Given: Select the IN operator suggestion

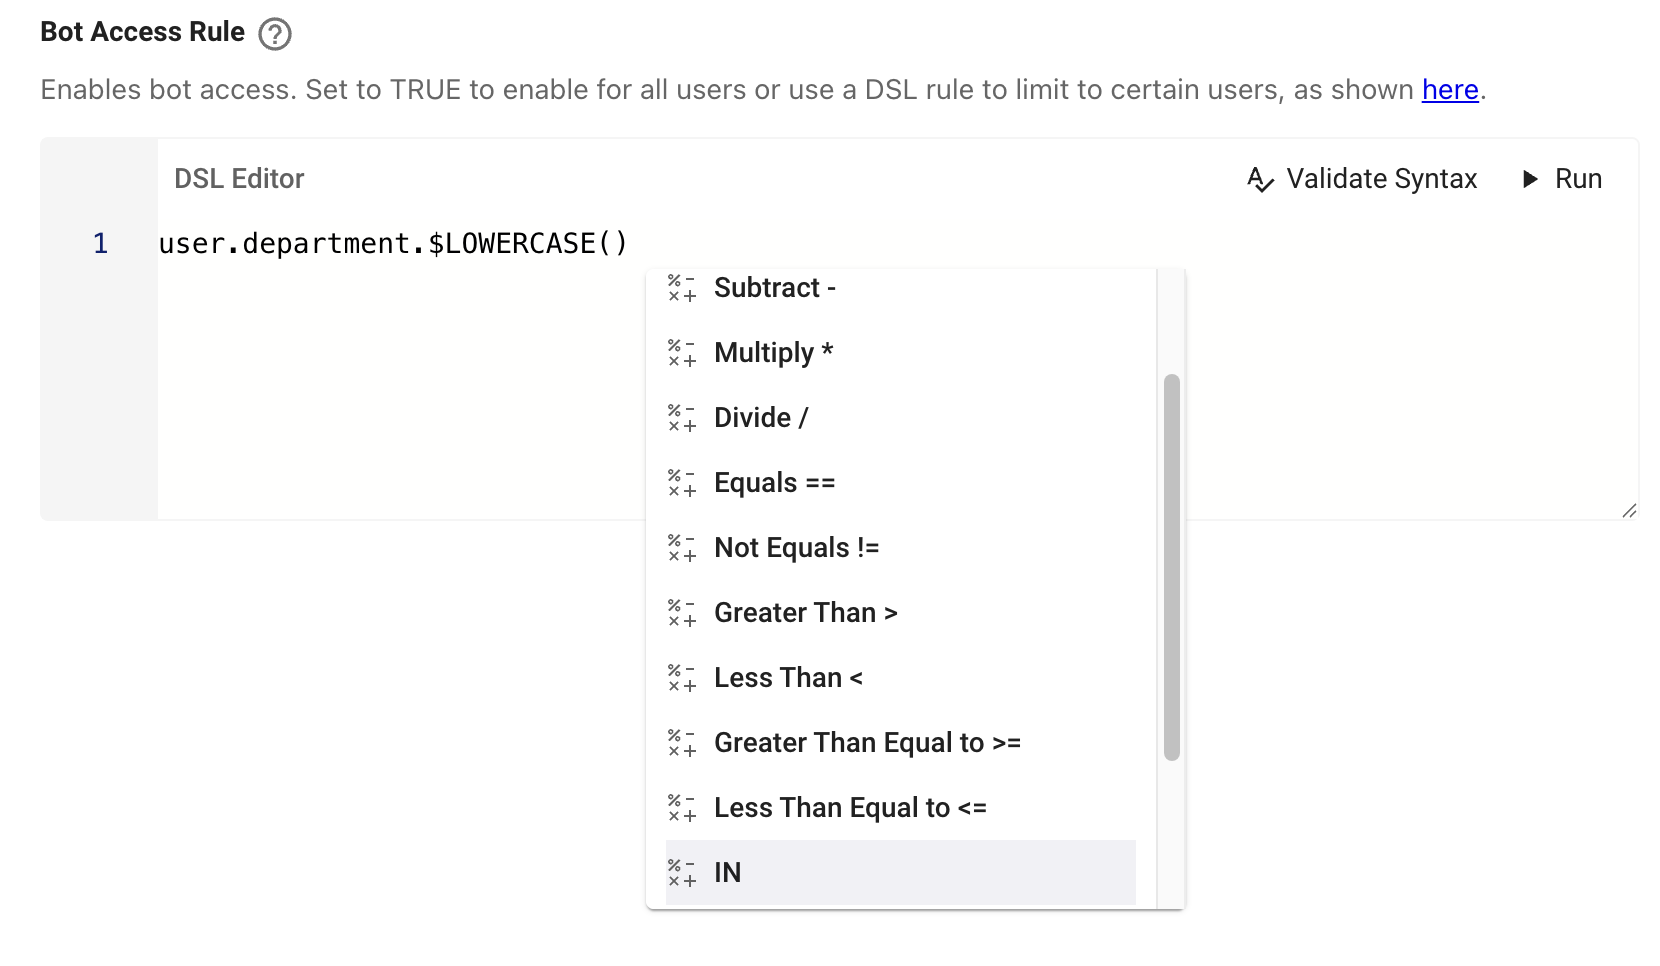Looking at the screenshot, I should 728,873.
